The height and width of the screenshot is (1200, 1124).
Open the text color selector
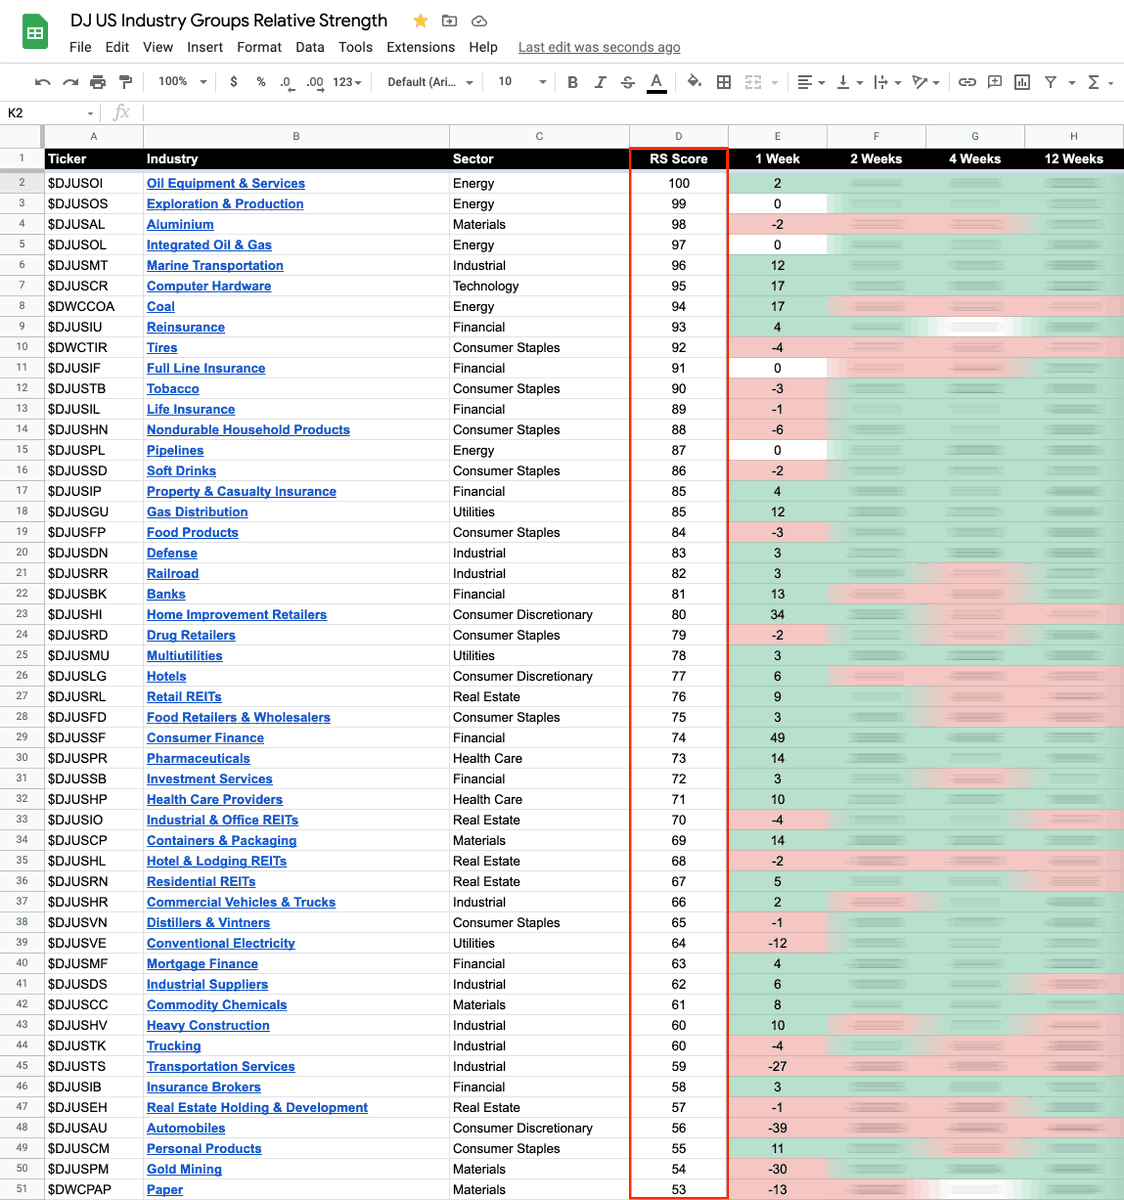tap(657, 82)
